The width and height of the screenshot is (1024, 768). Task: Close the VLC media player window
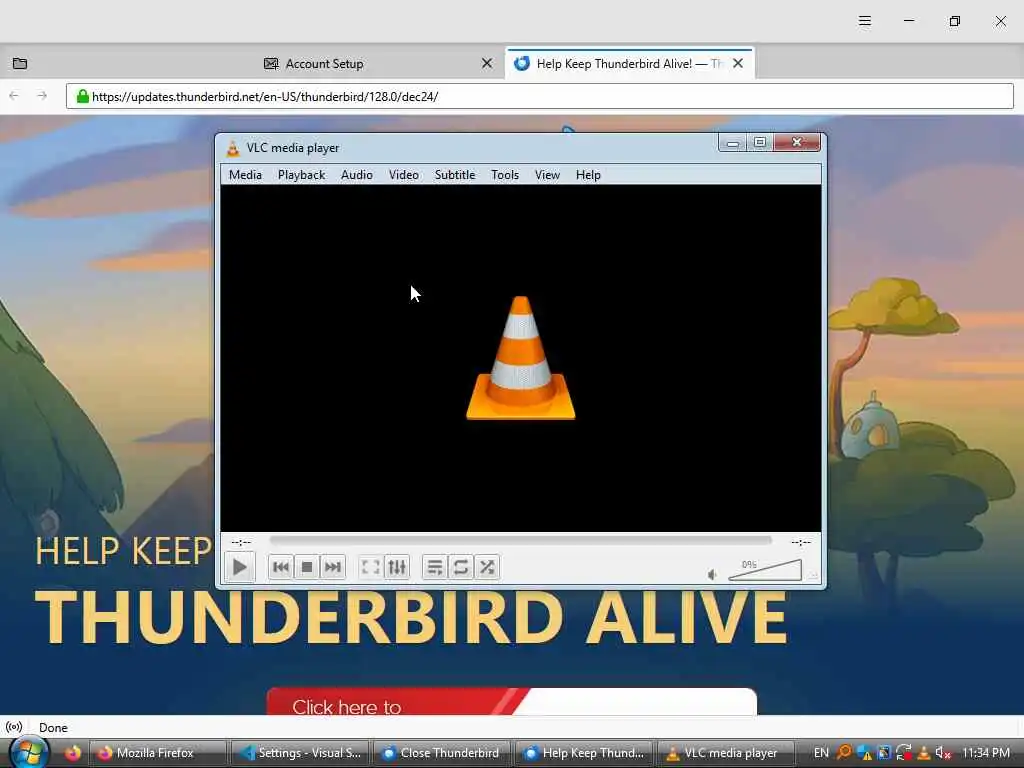click(x=797, y=142)
